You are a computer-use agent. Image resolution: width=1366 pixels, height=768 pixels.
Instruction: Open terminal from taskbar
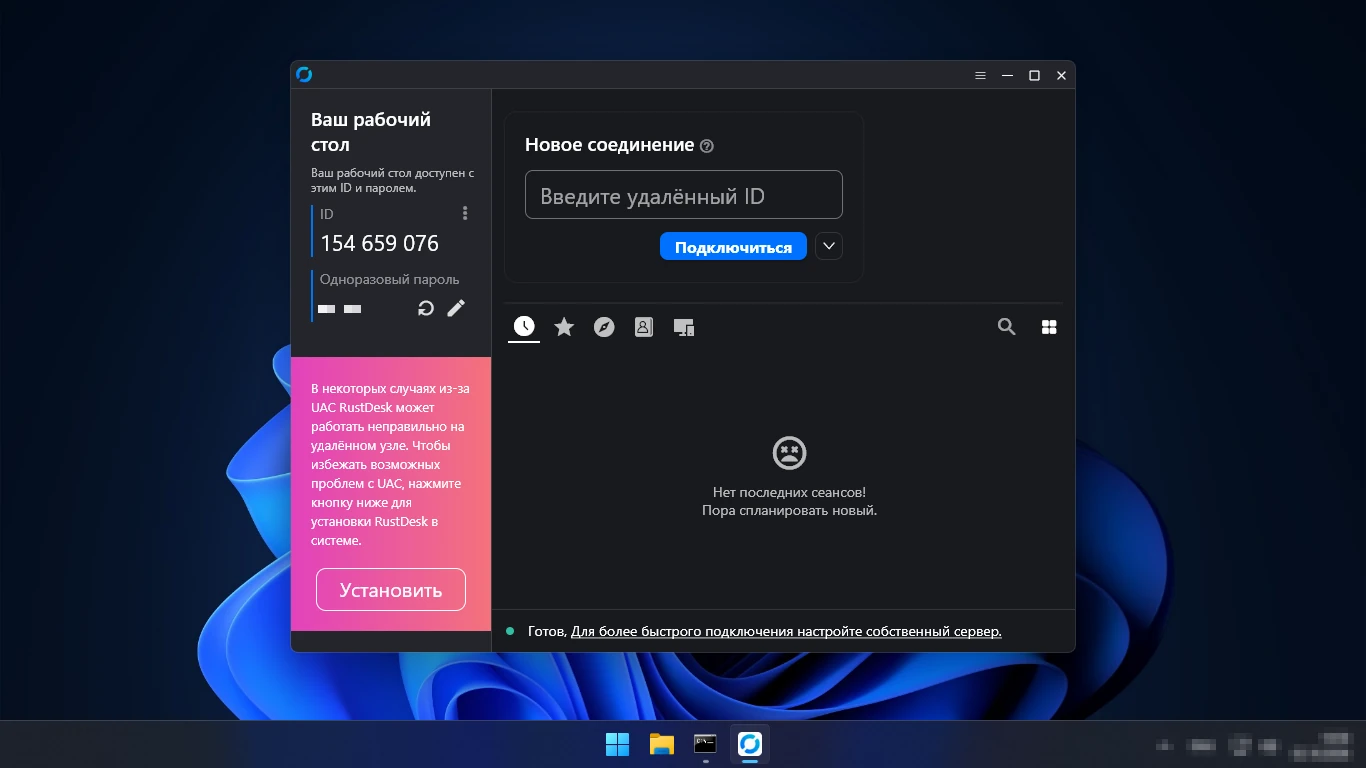point(706,744)
